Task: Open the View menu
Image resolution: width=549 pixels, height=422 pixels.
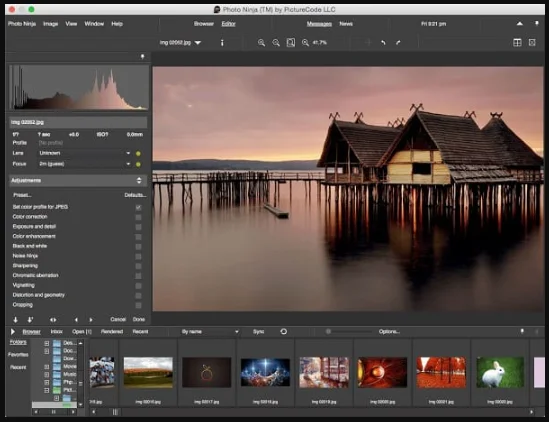Action: point(71,24)
